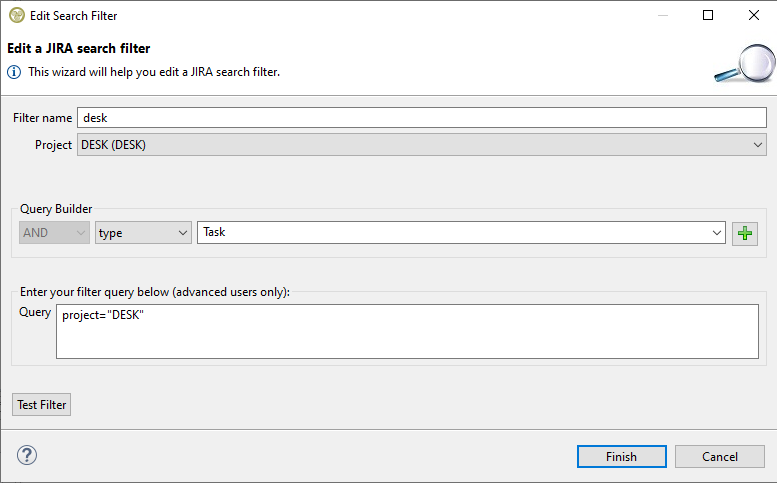777x483 pixels.
Task: Cancel the search filter wizard
Action: coord(720,456)
